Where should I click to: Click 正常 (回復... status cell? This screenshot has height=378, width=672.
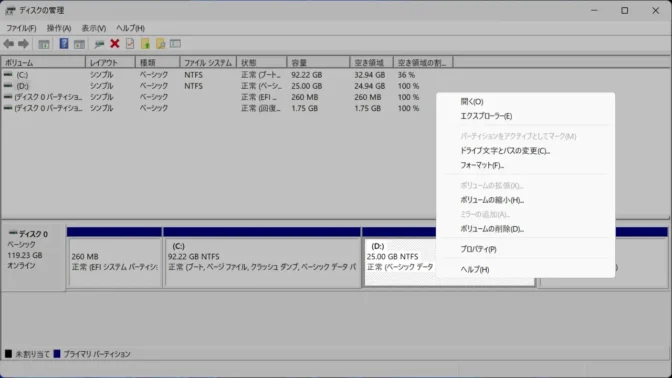coord(260,108)
